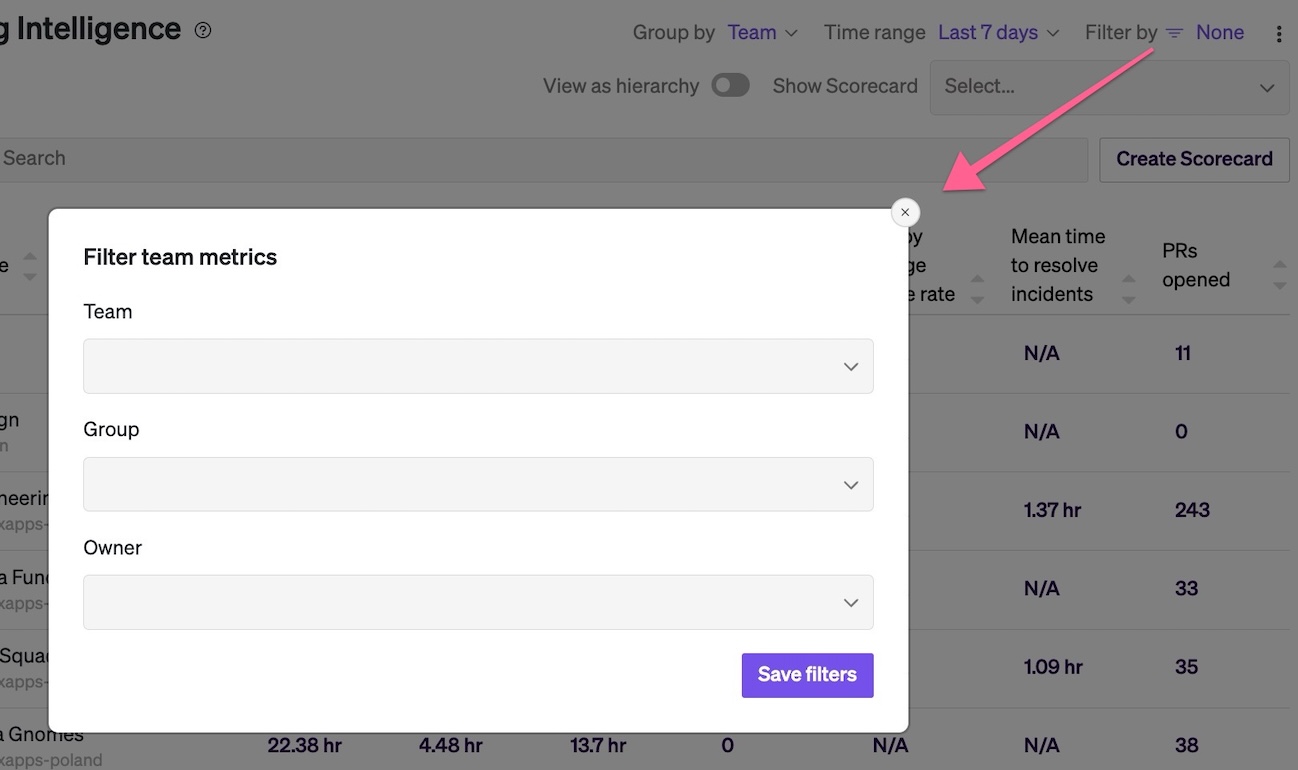This screenshot has height=770, width=1298.
Task: Open the Time range Last 7 days dropdown
Action: 998,33
